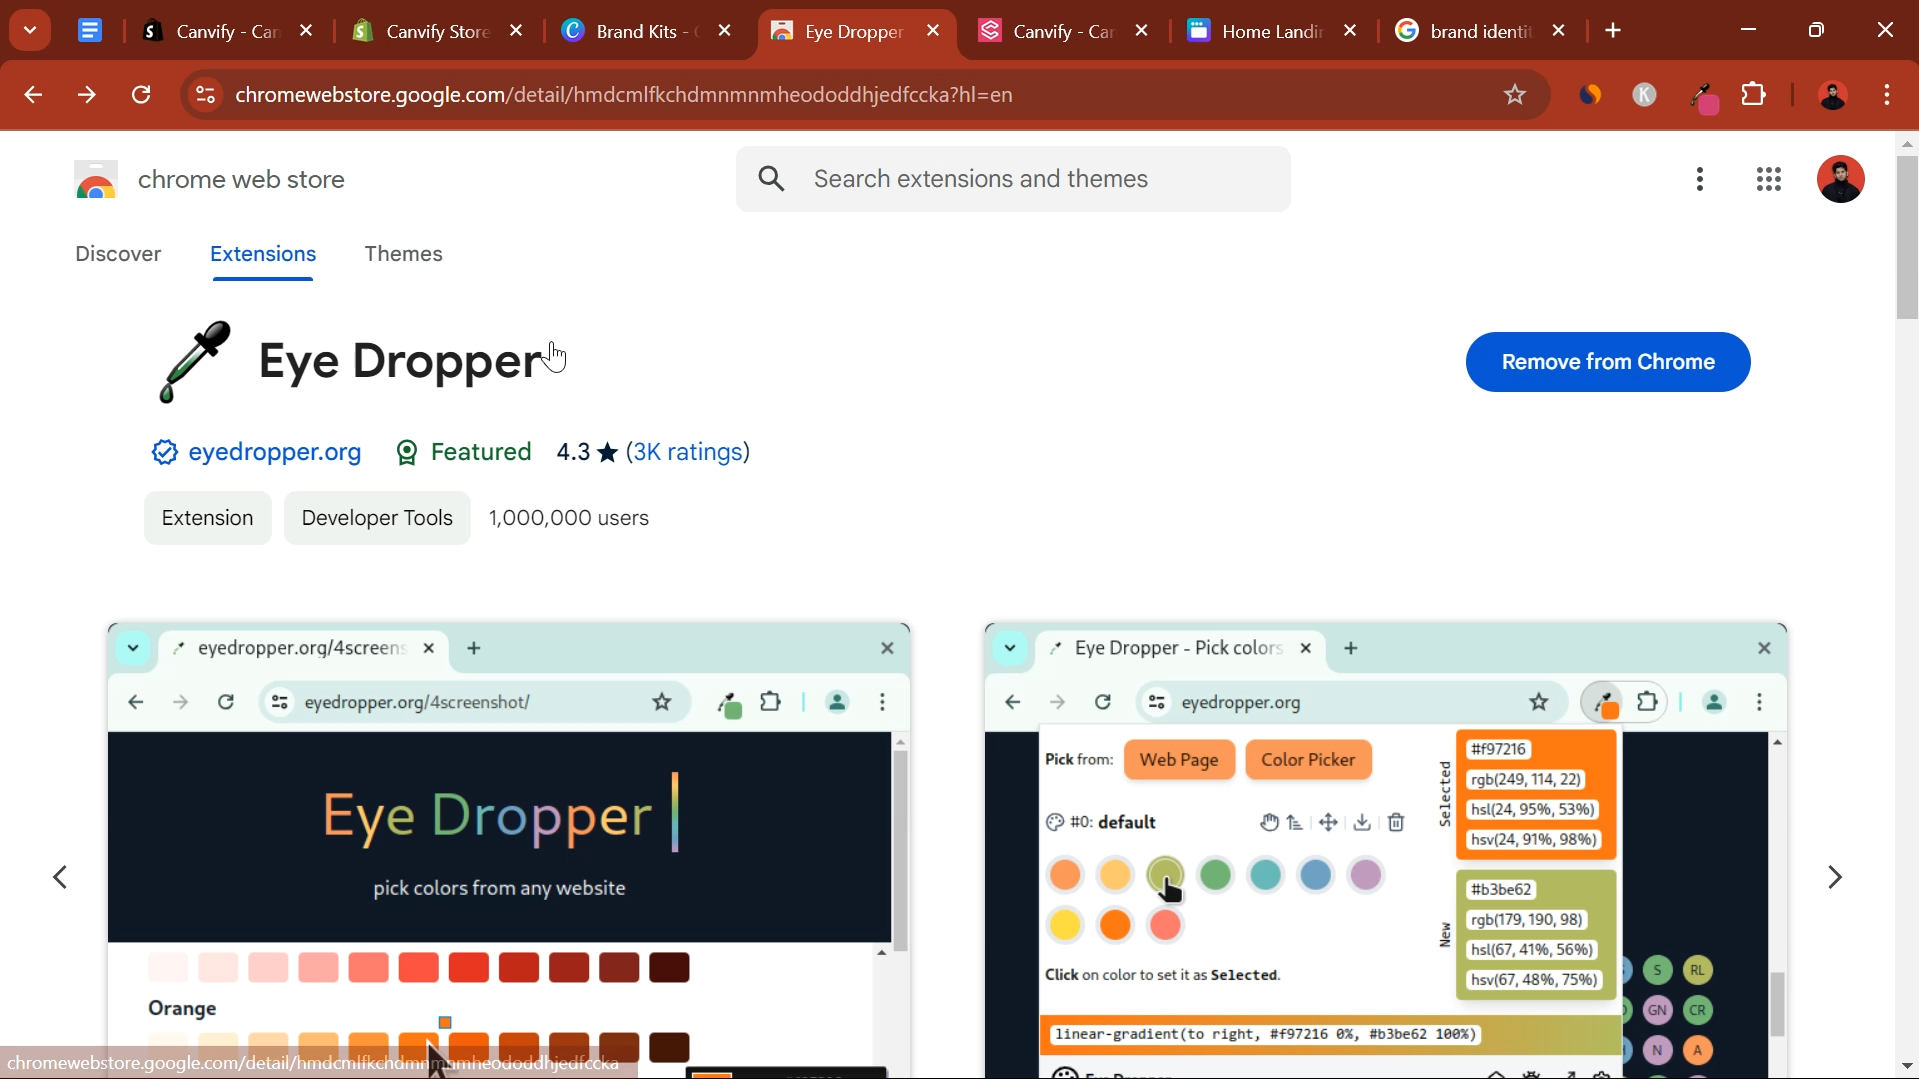This screenshot has width=1919, height=1079.
Task: Click the move-arrows icon beside #0: default
Action: tap(1328, 822)
